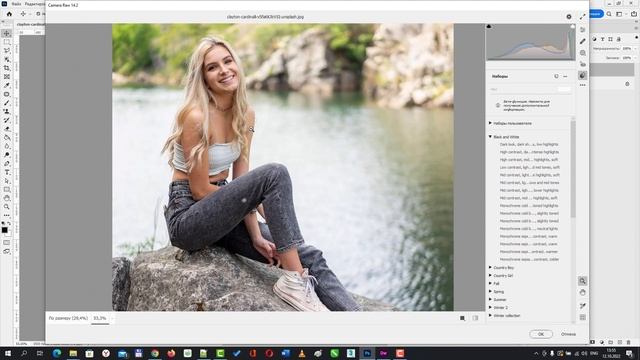Select the History Brush tool
Viewport: 640px width, 360px height.
7,120
